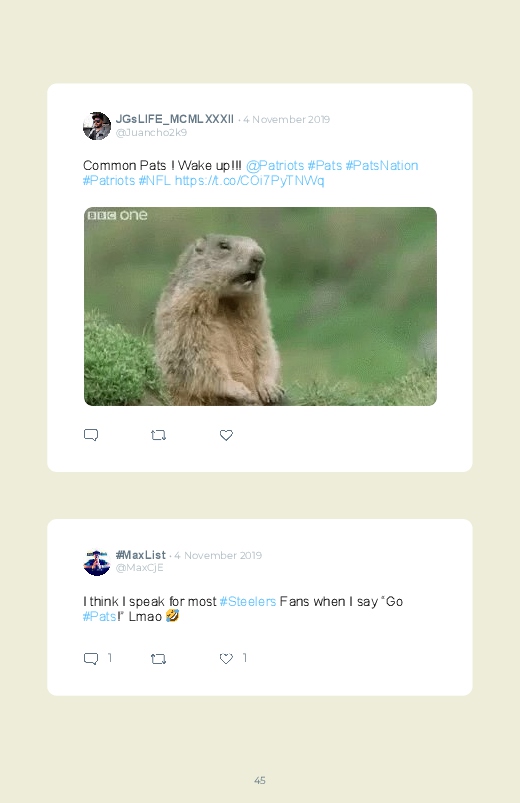Image resolution: width=520 pixels, height=803 pixels.
Task: Open the #Patriots hashtag link
Action: click(x=109, y=181)
